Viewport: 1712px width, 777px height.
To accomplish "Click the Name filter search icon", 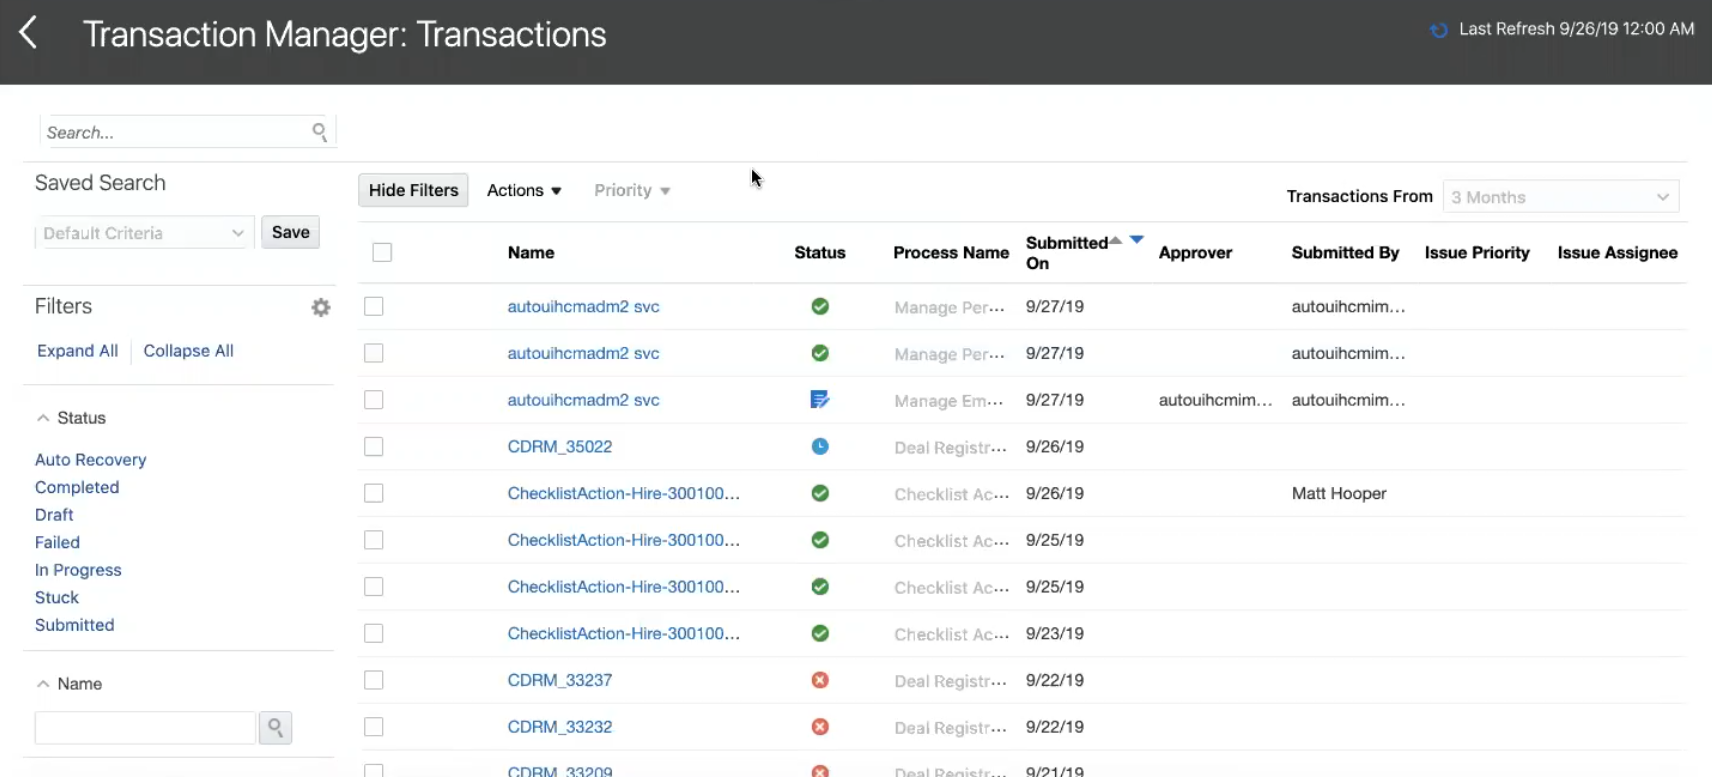I will pos(275,728).
